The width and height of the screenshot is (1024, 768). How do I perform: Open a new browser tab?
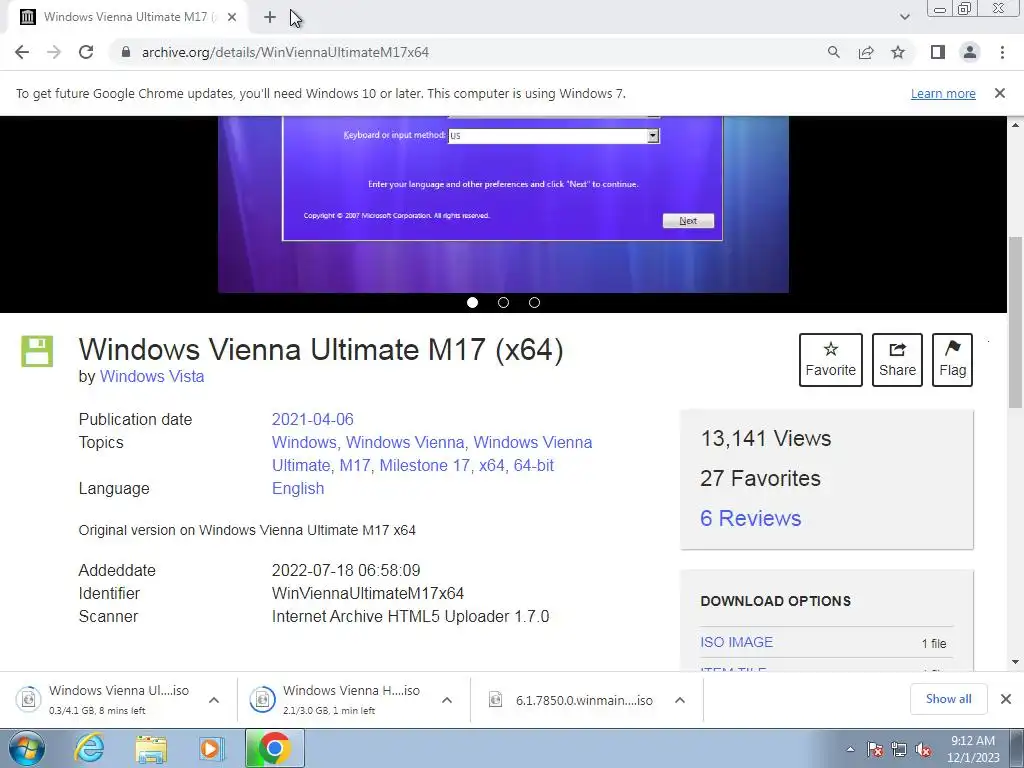tap(270, 17)
